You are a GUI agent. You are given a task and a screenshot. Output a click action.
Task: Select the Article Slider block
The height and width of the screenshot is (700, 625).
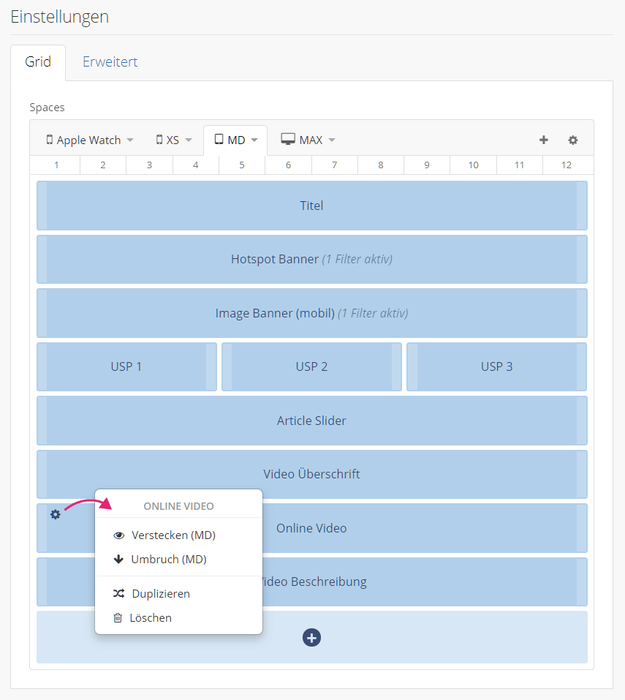(312, 421)
